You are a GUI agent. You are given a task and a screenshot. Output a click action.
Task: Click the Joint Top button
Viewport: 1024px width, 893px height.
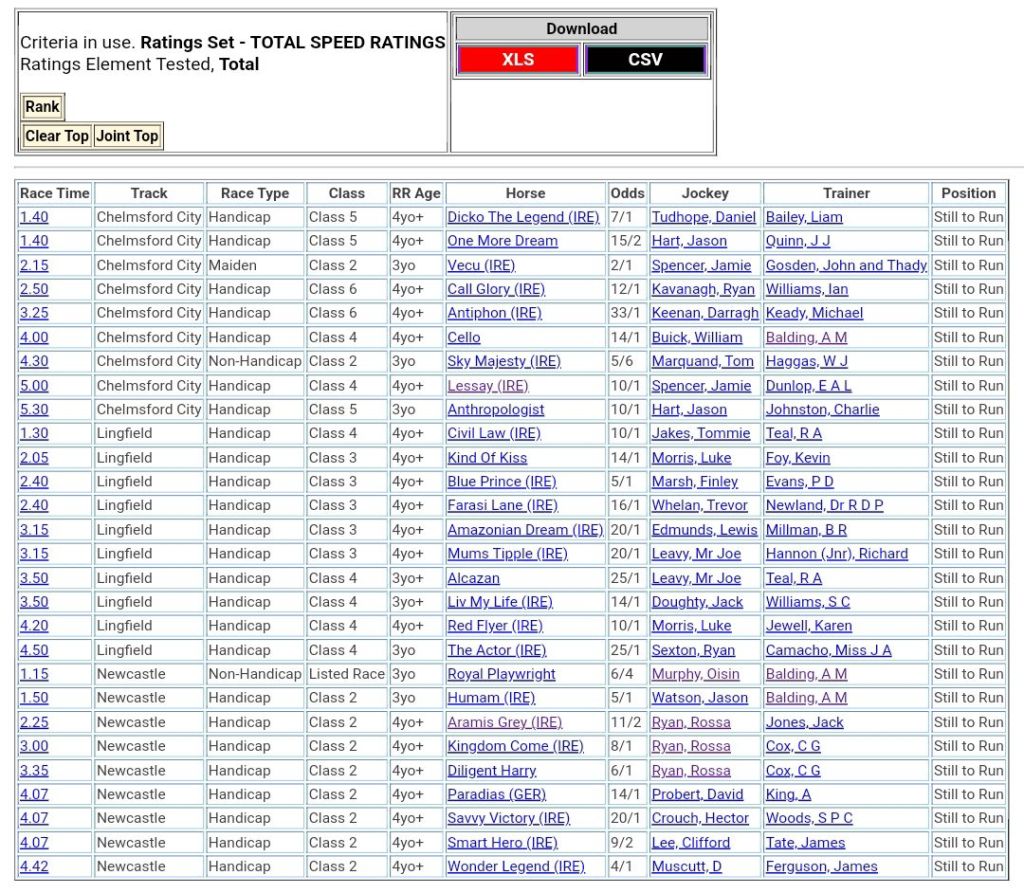[127, 136]
